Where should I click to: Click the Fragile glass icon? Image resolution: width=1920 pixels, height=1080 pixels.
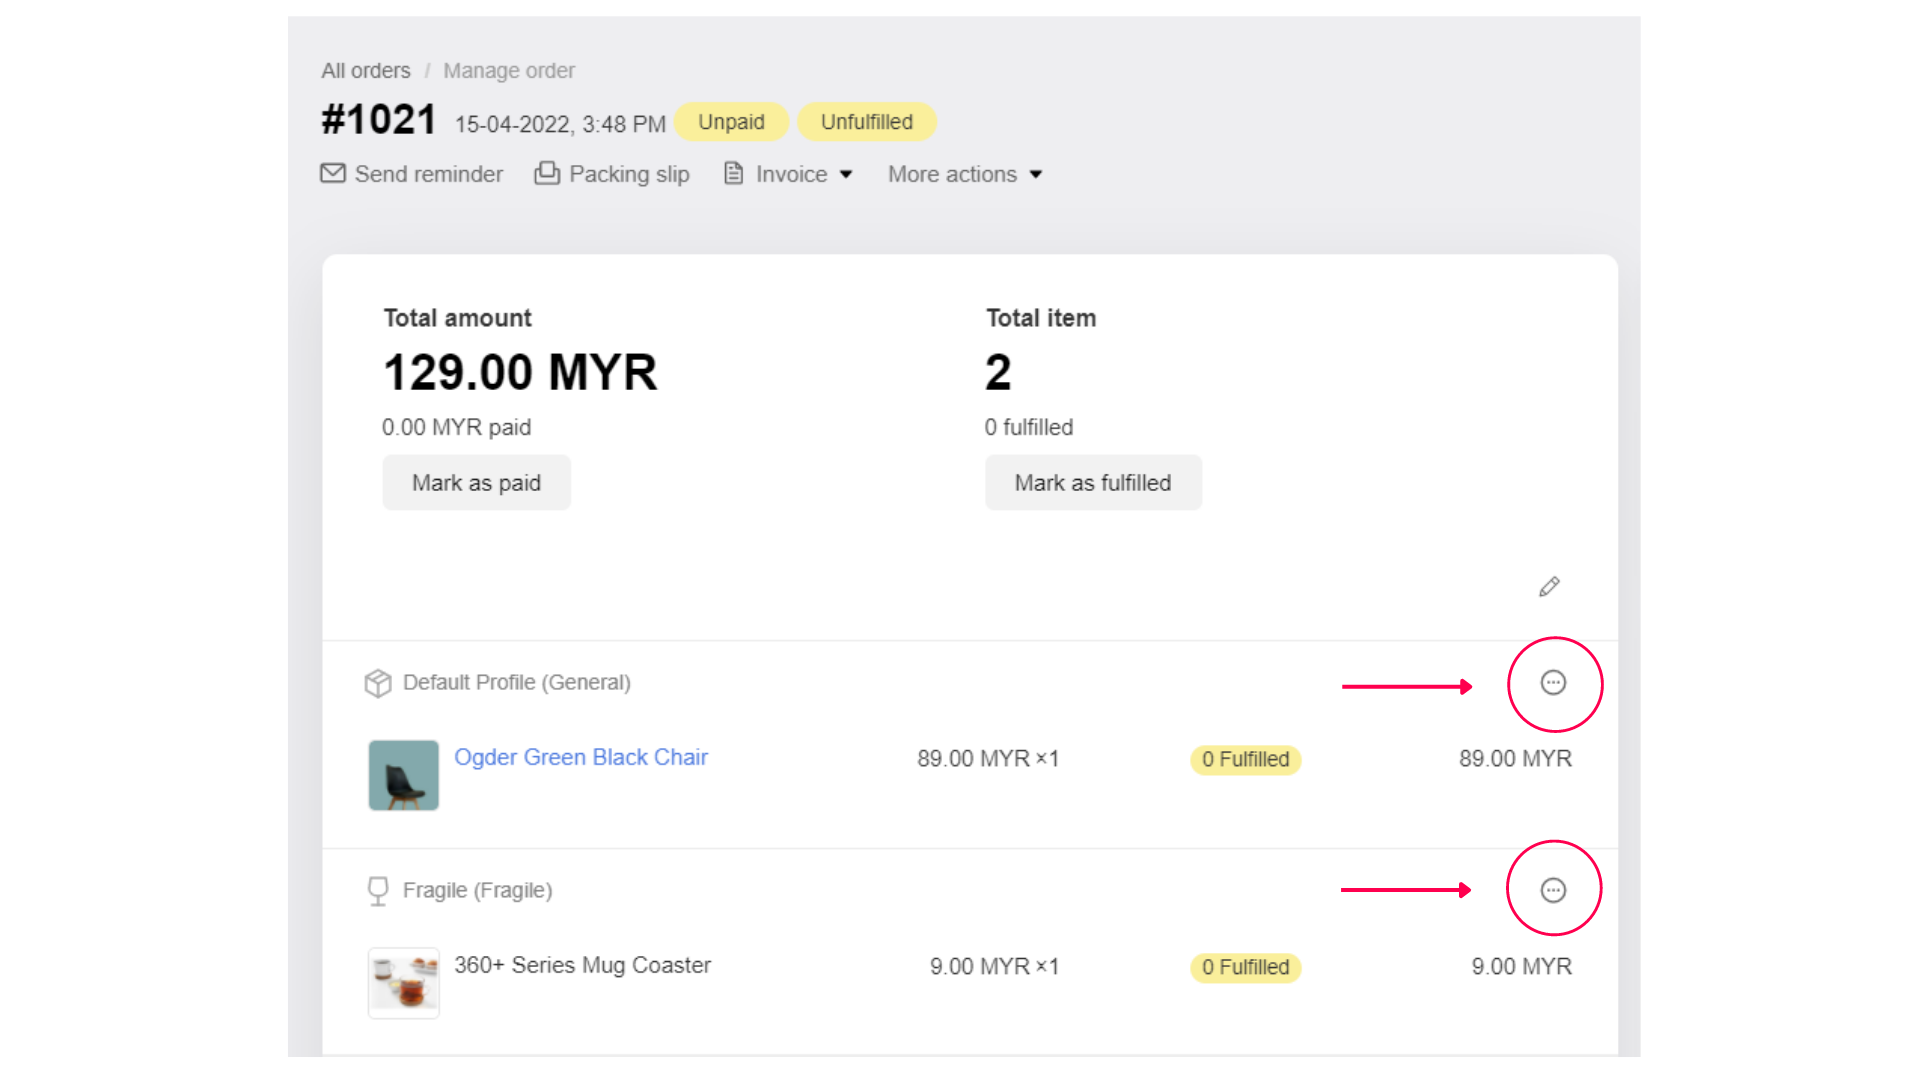tap(378, 891)
